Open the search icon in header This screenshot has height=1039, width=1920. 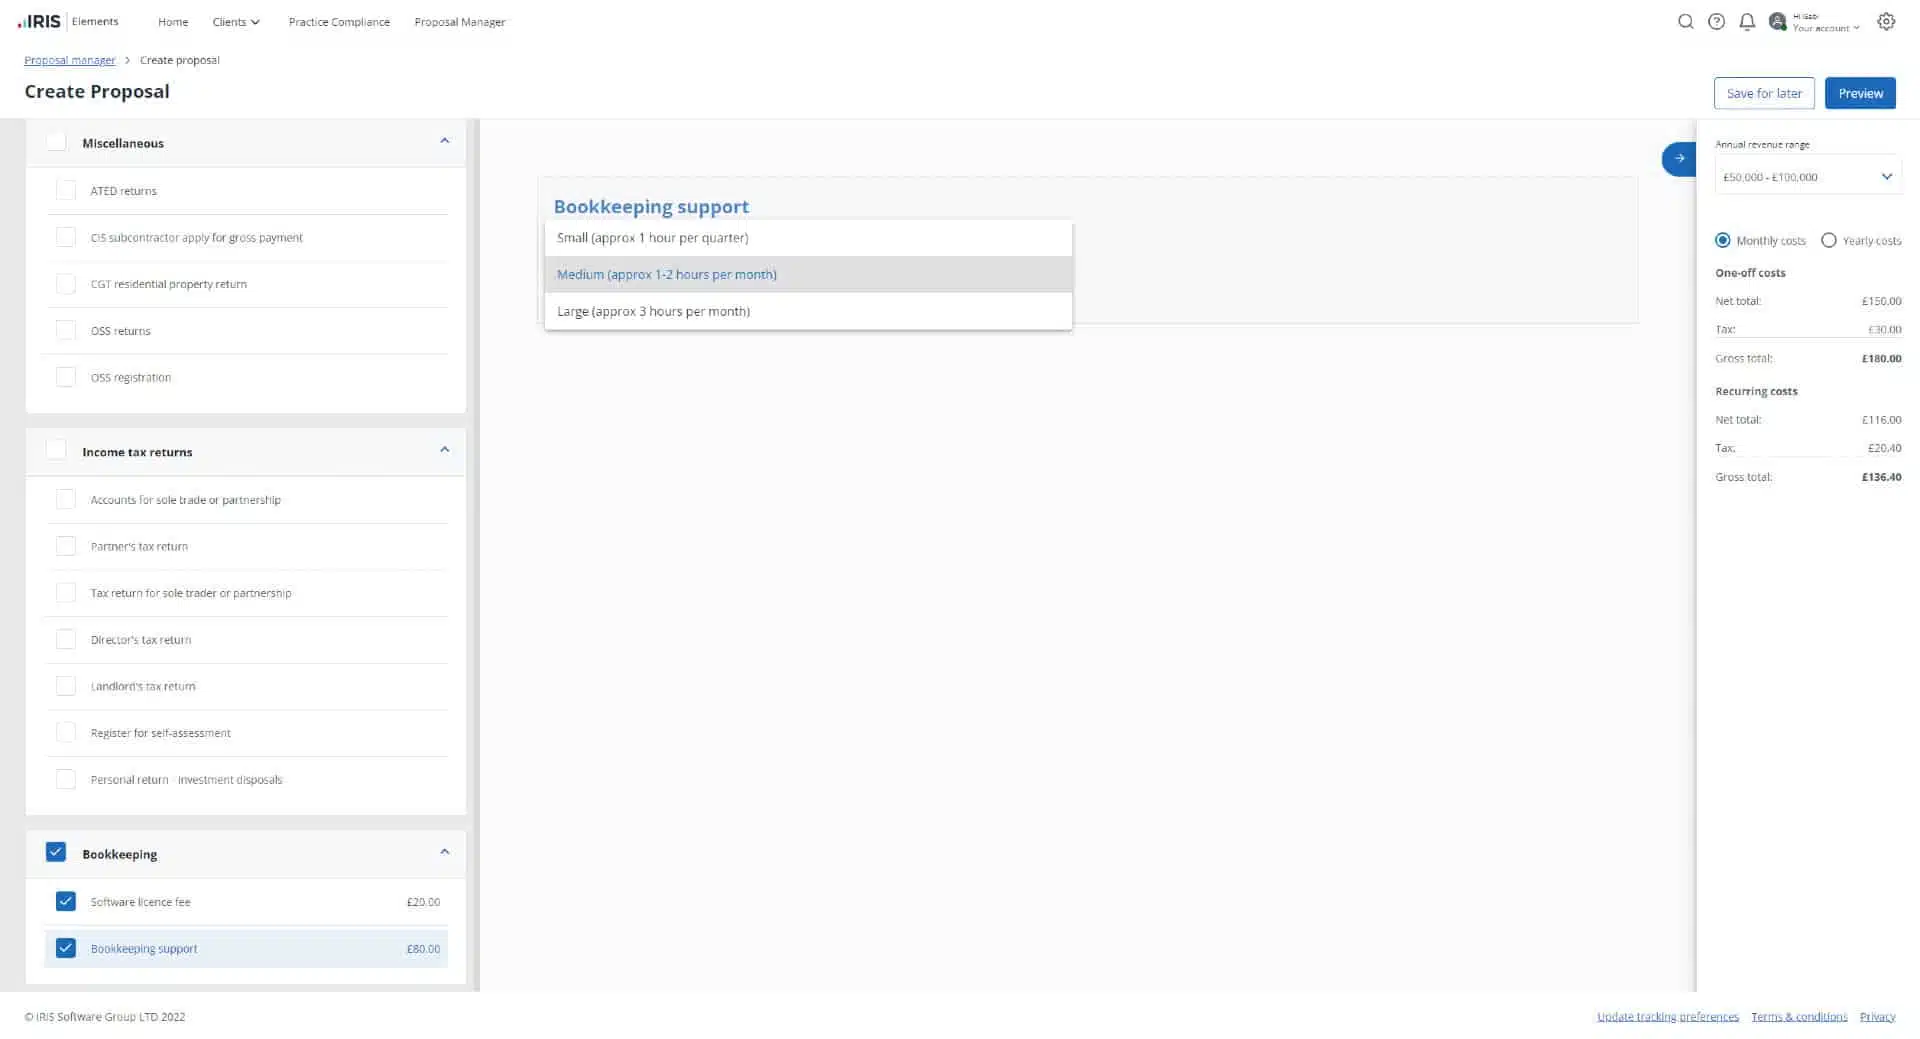(x=1685, y=21)
